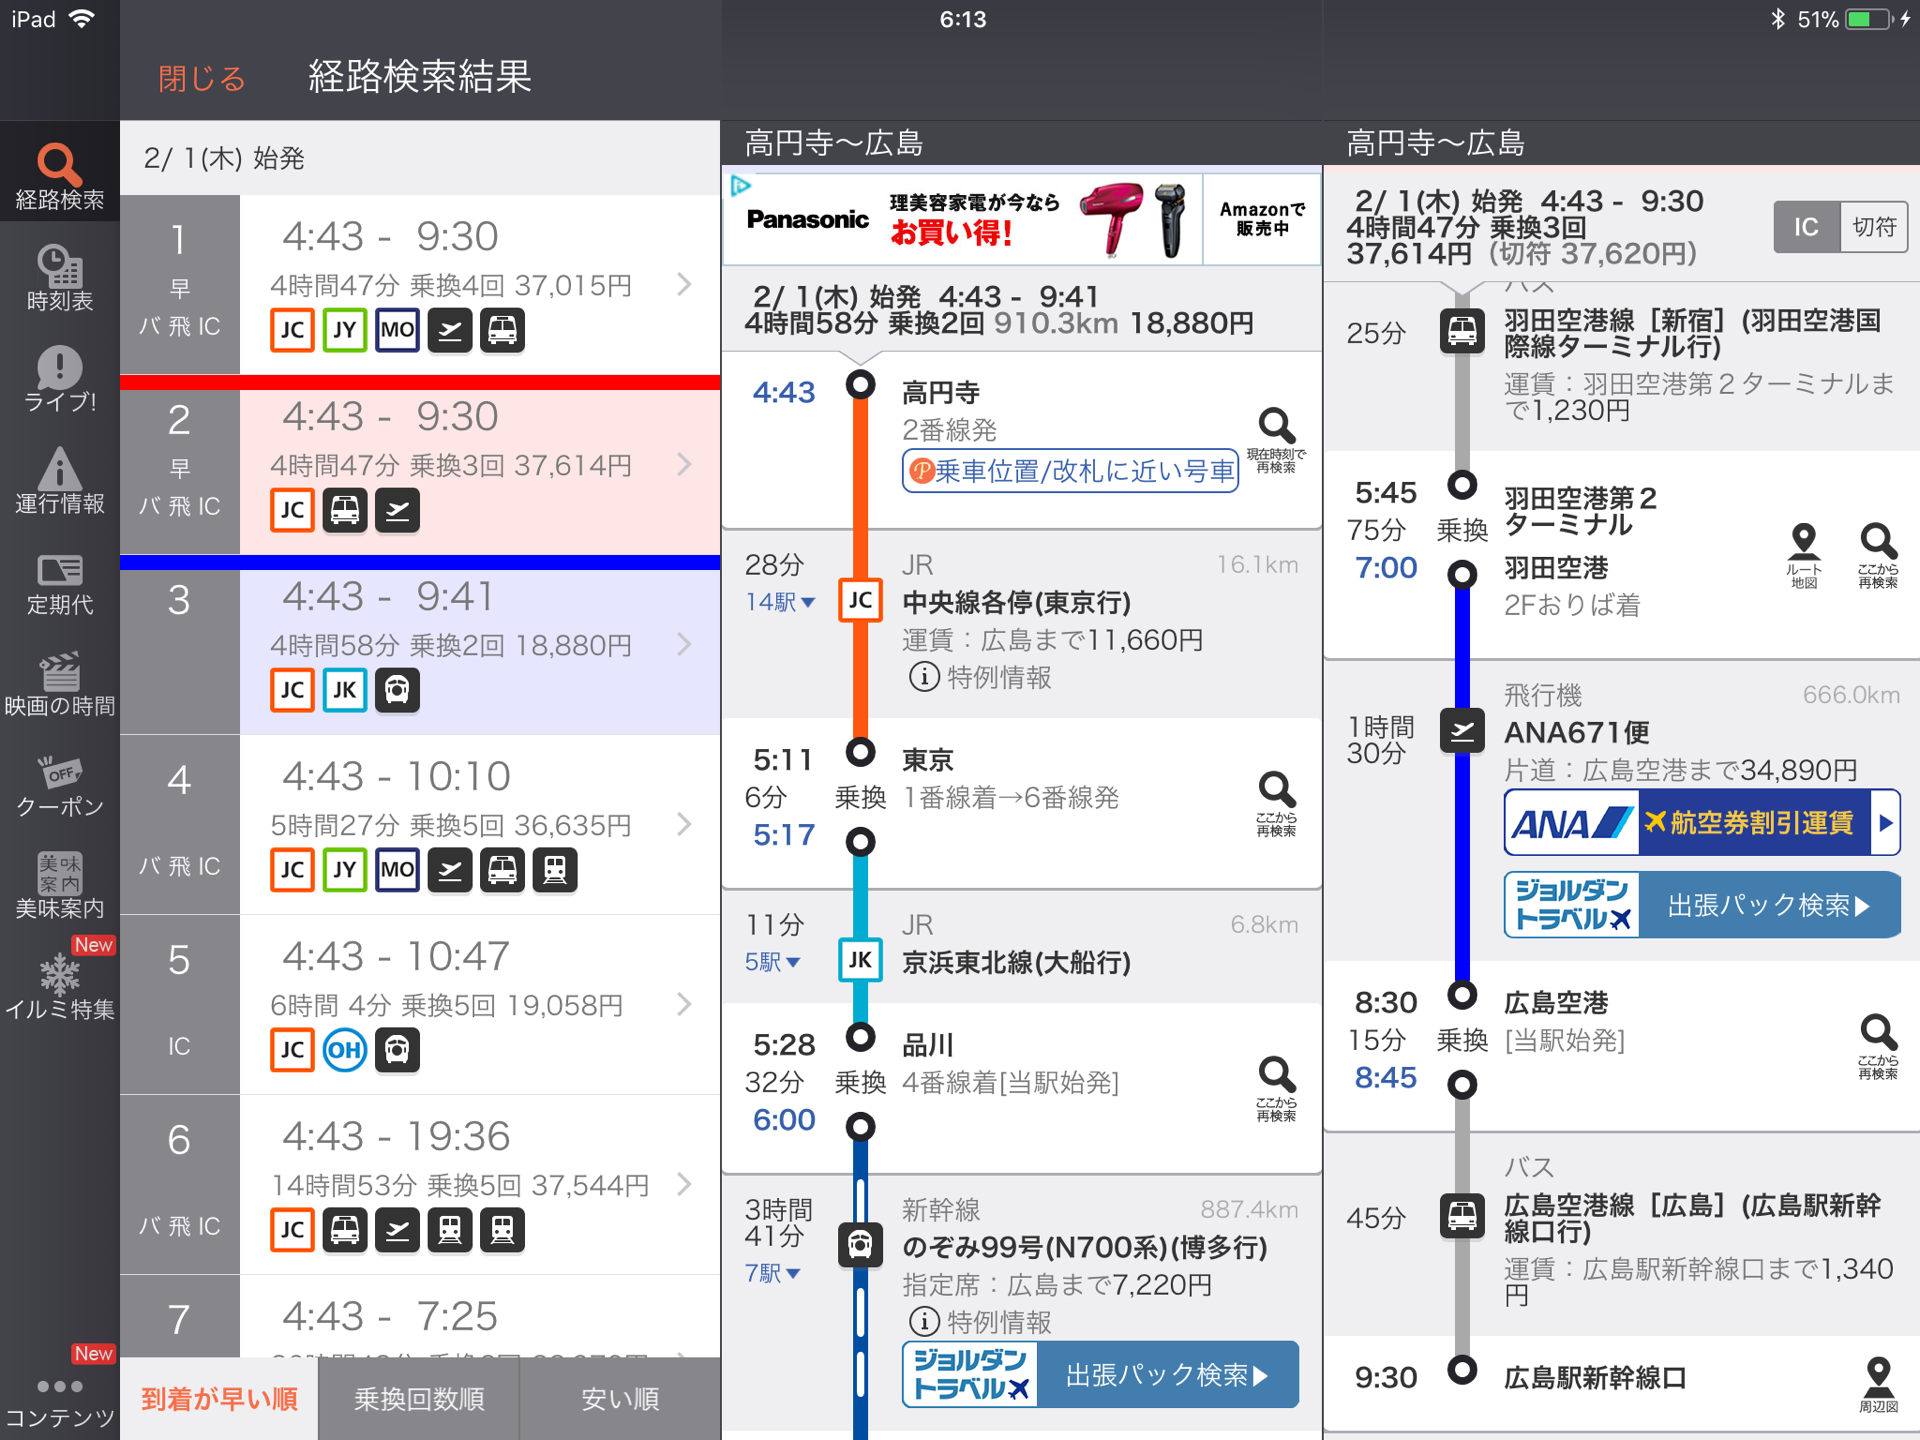Select route 4 arriving 10:10
1920x1440 pixels.
420,825
